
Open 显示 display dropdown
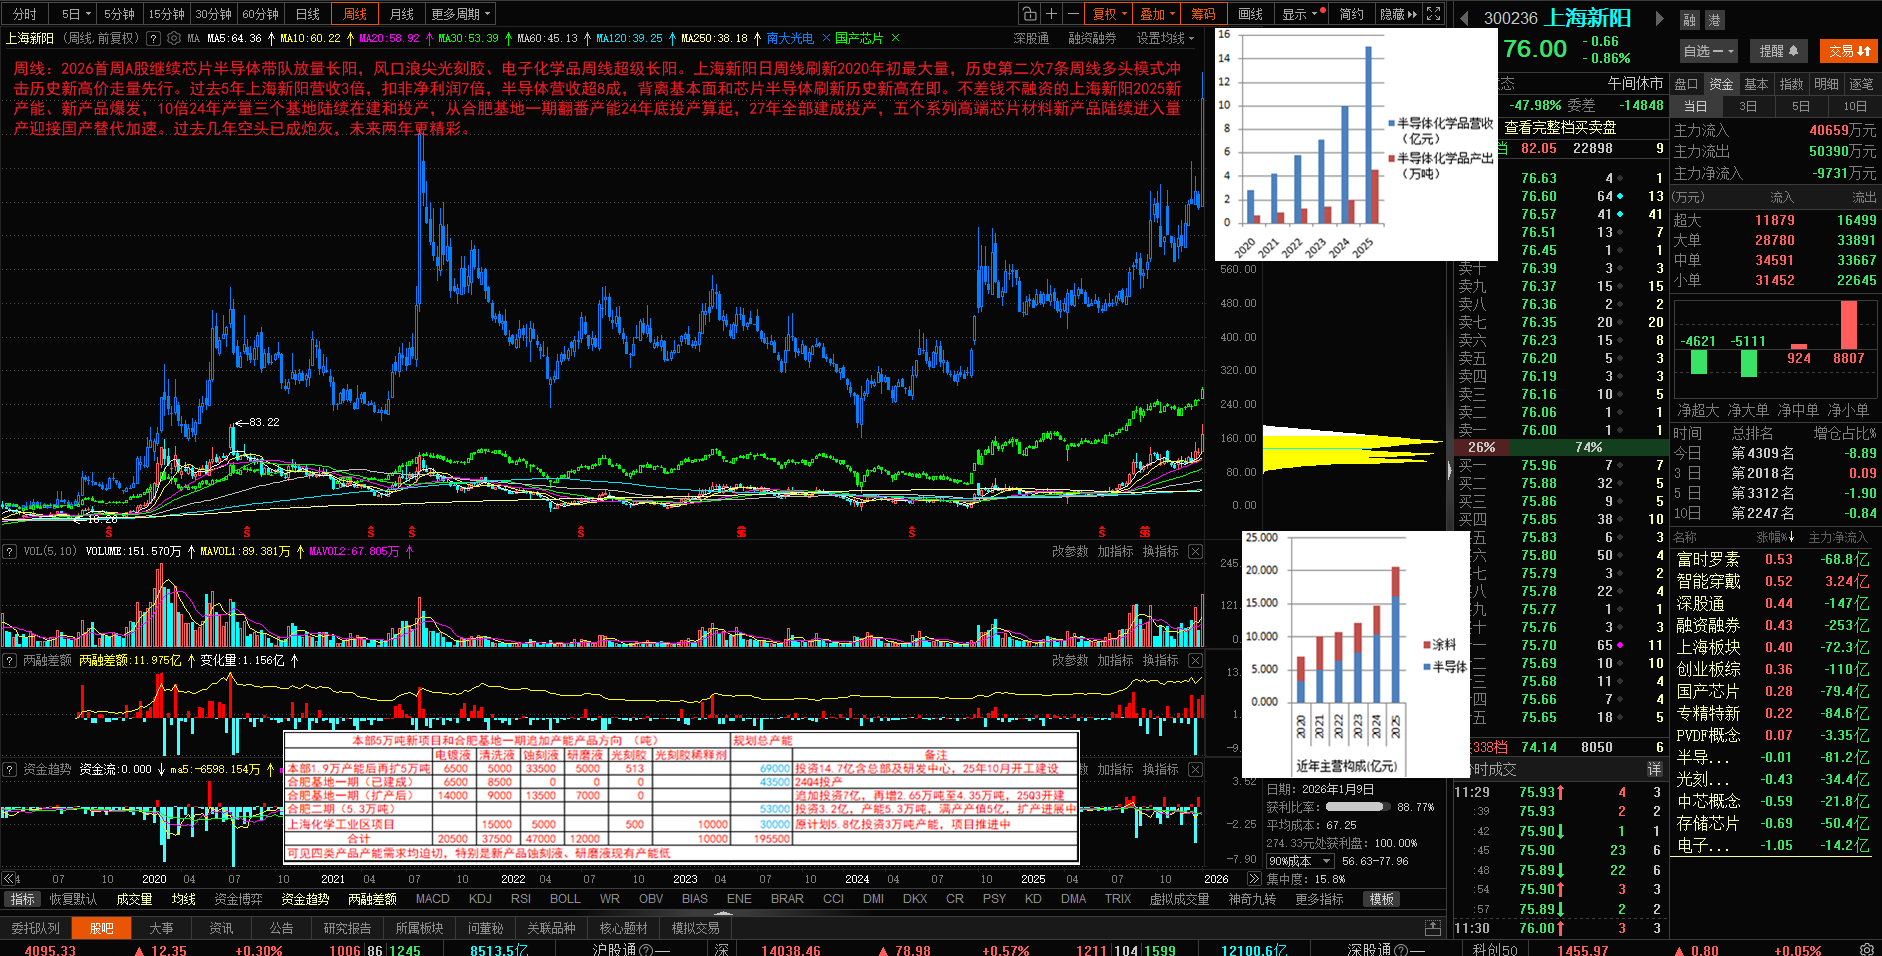(1301, 14)
